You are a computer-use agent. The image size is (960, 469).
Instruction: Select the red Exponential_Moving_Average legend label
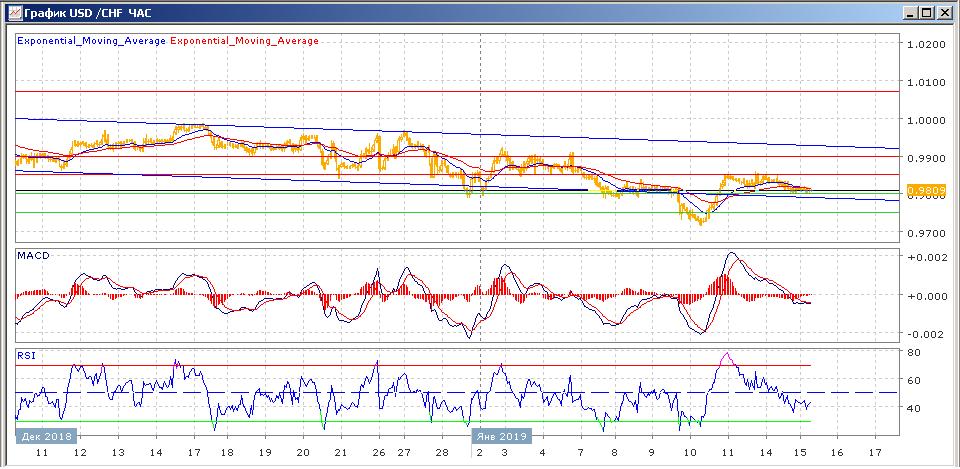[244, 41]
